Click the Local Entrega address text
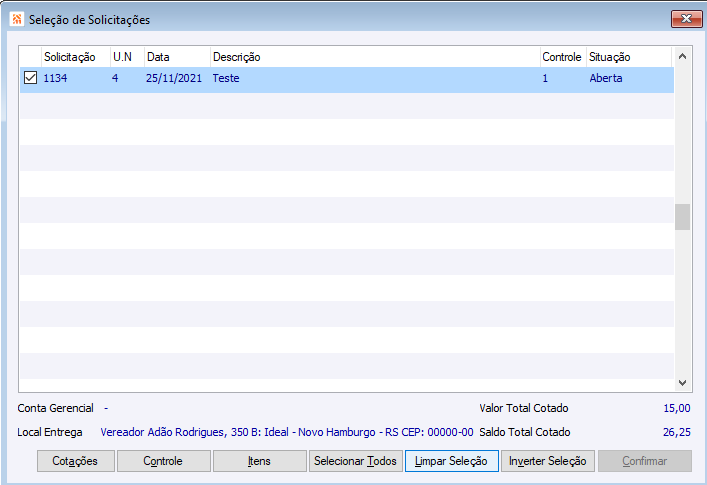 point(287,432)
